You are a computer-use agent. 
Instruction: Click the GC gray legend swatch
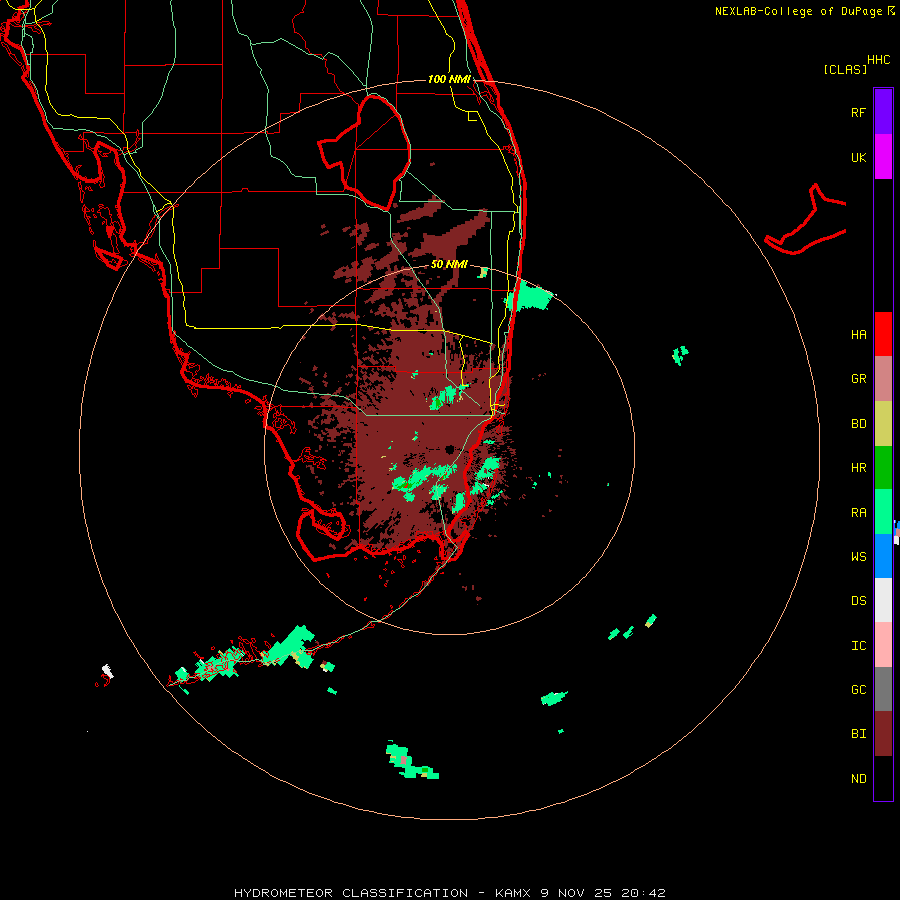(883, 689)
